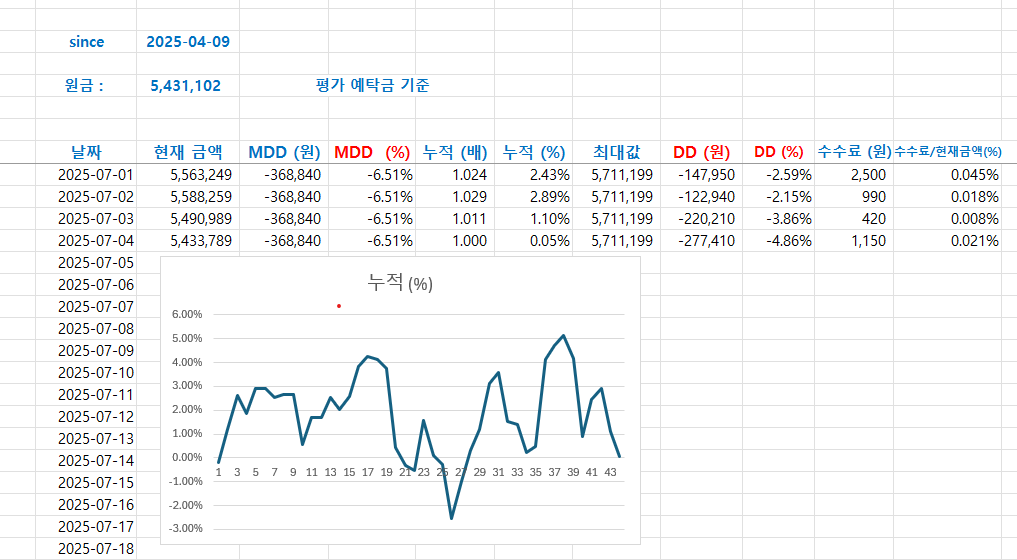
Task: Click fee ratio cell 0.045%
Action: 948,175
